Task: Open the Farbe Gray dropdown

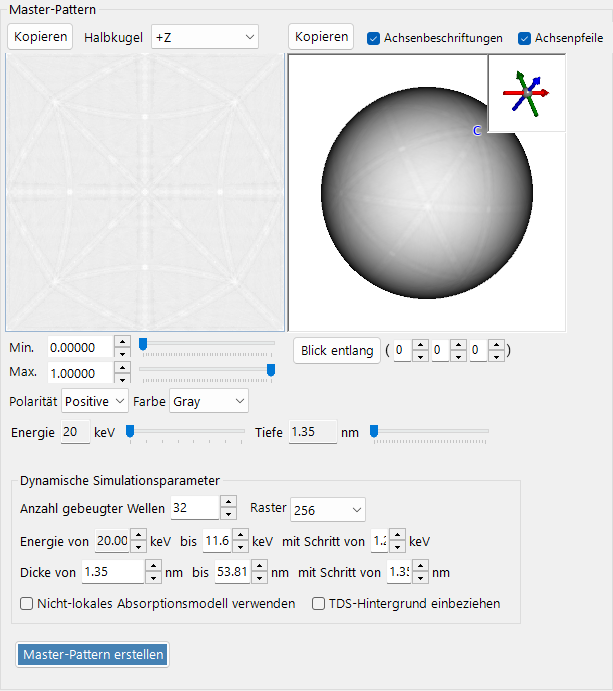Action: point(209,401)
